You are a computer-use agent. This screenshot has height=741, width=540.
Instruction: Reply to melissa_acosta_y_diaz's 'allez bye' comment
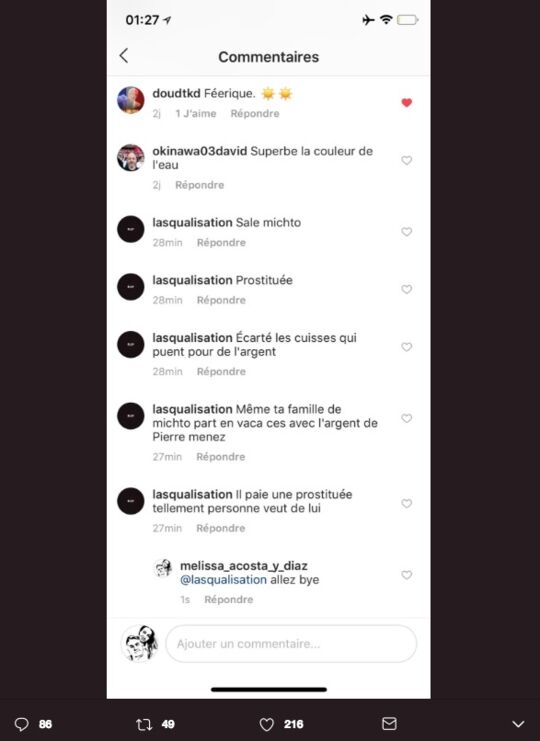pyautogui.click(x=229, y=600)
